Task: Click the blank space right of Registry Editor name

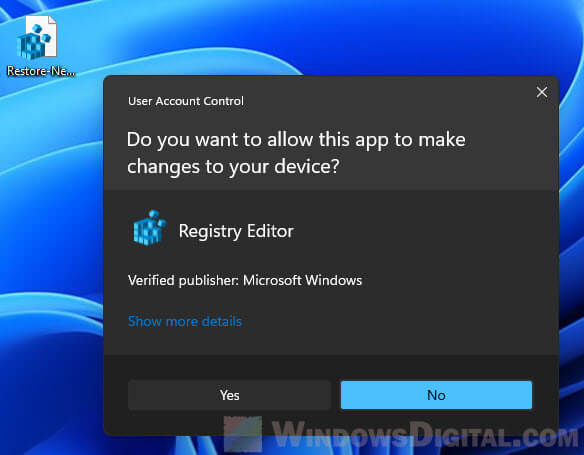Action: [410, 231]
